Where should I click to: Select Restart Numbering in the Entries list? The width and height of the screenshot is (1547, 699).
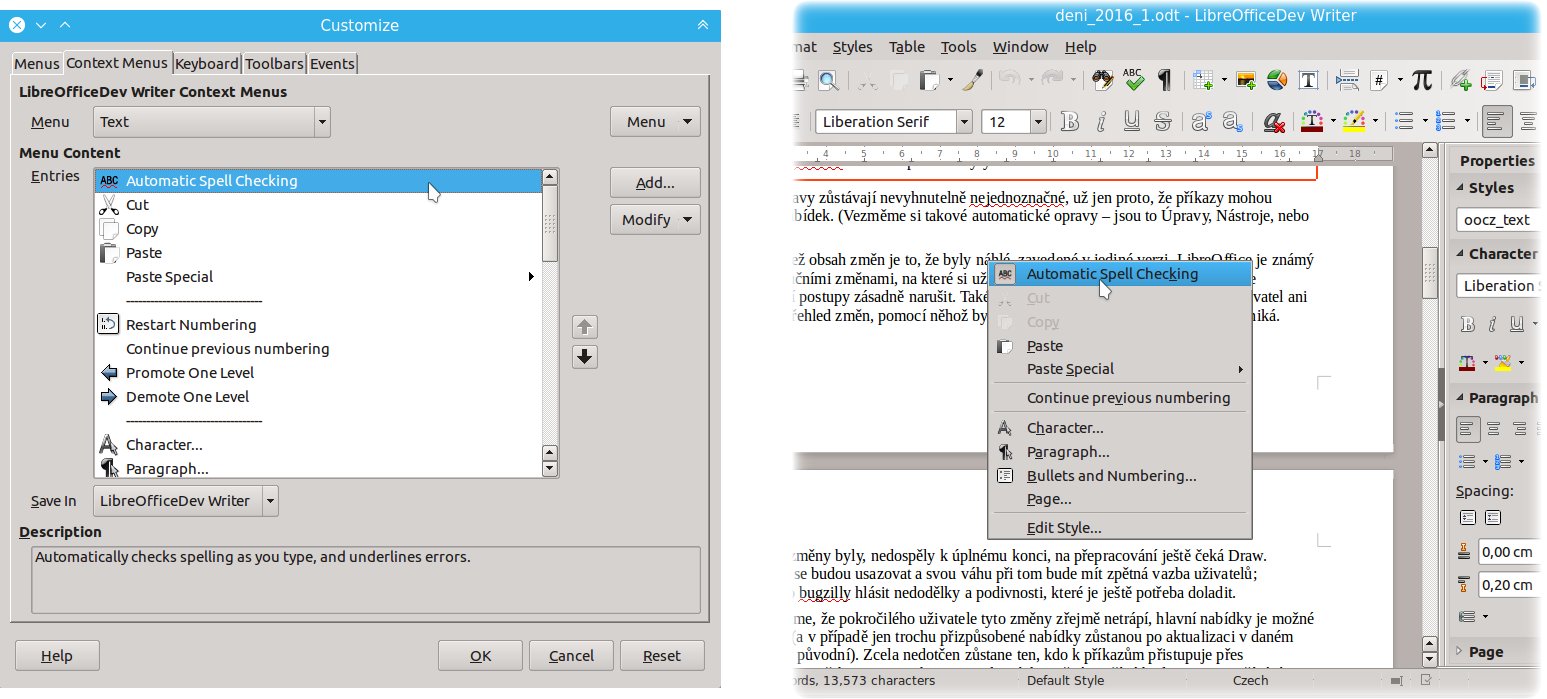coord(319,325)
